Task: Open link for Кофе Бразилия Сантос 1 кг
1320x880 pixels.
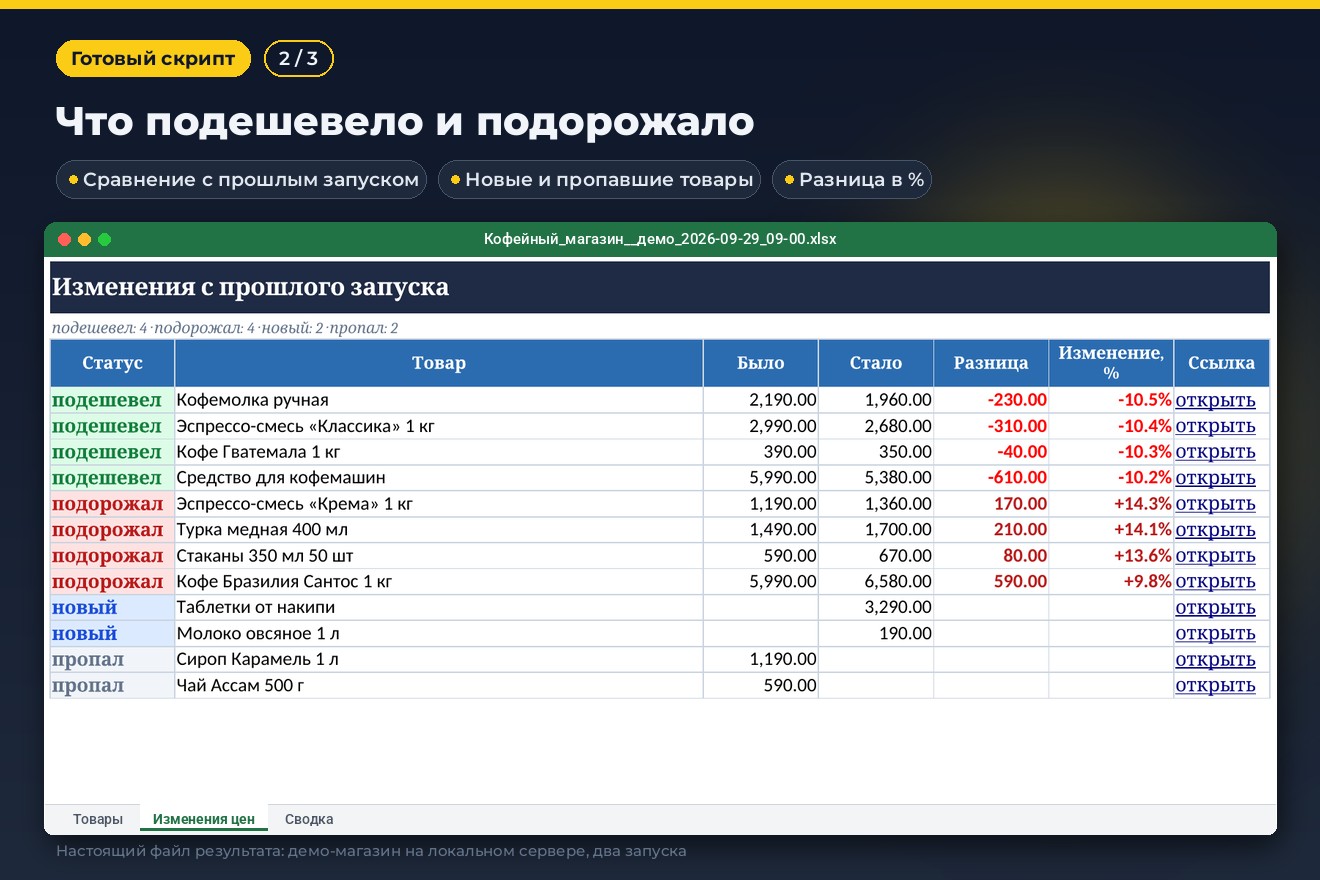Action: click(x=1215, y=582)
